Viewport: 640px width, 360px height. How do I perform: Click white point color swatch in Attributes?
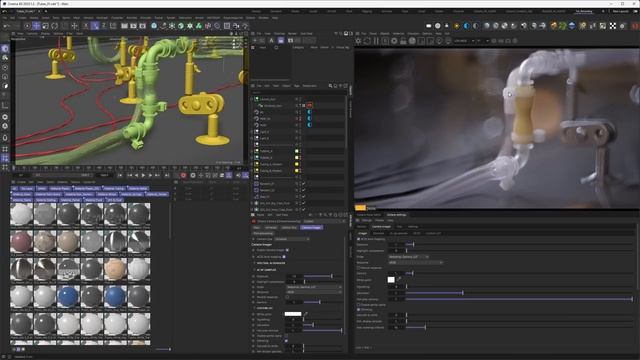[x=293, y=314]
